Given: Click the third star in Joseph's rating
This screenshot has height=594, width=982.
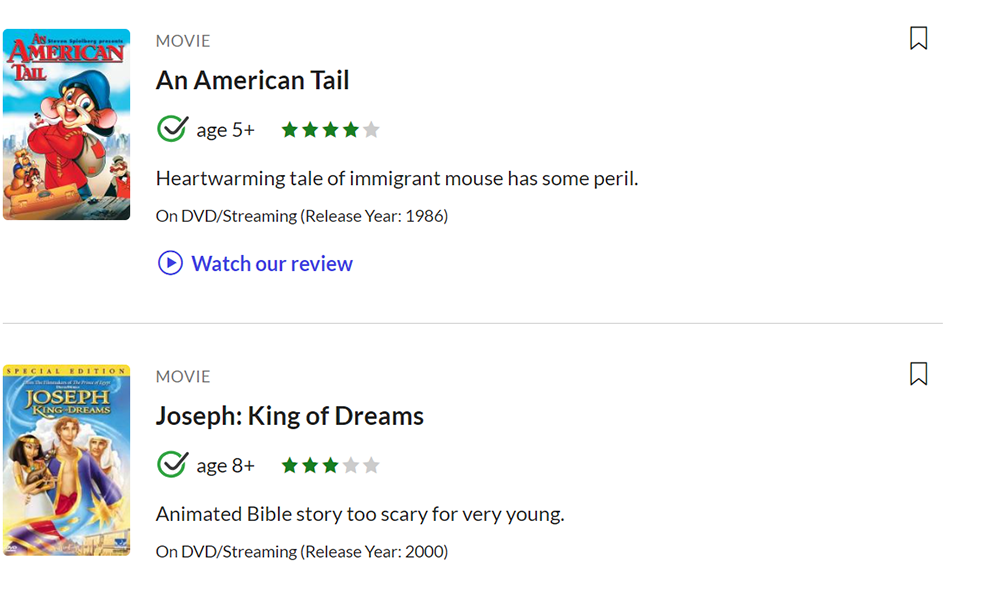Looking at the screenshot, I should click(330, 464).
